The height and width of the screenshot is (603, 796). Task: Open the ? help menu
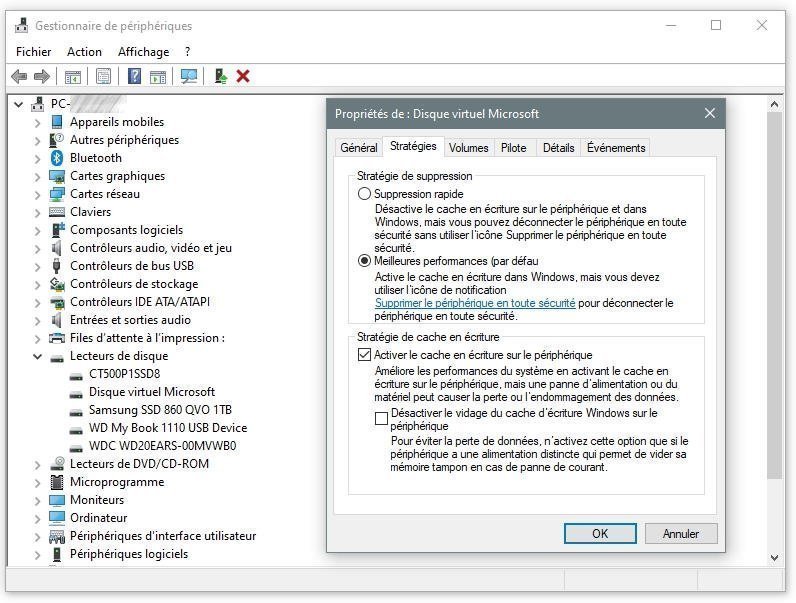(188, 52)
